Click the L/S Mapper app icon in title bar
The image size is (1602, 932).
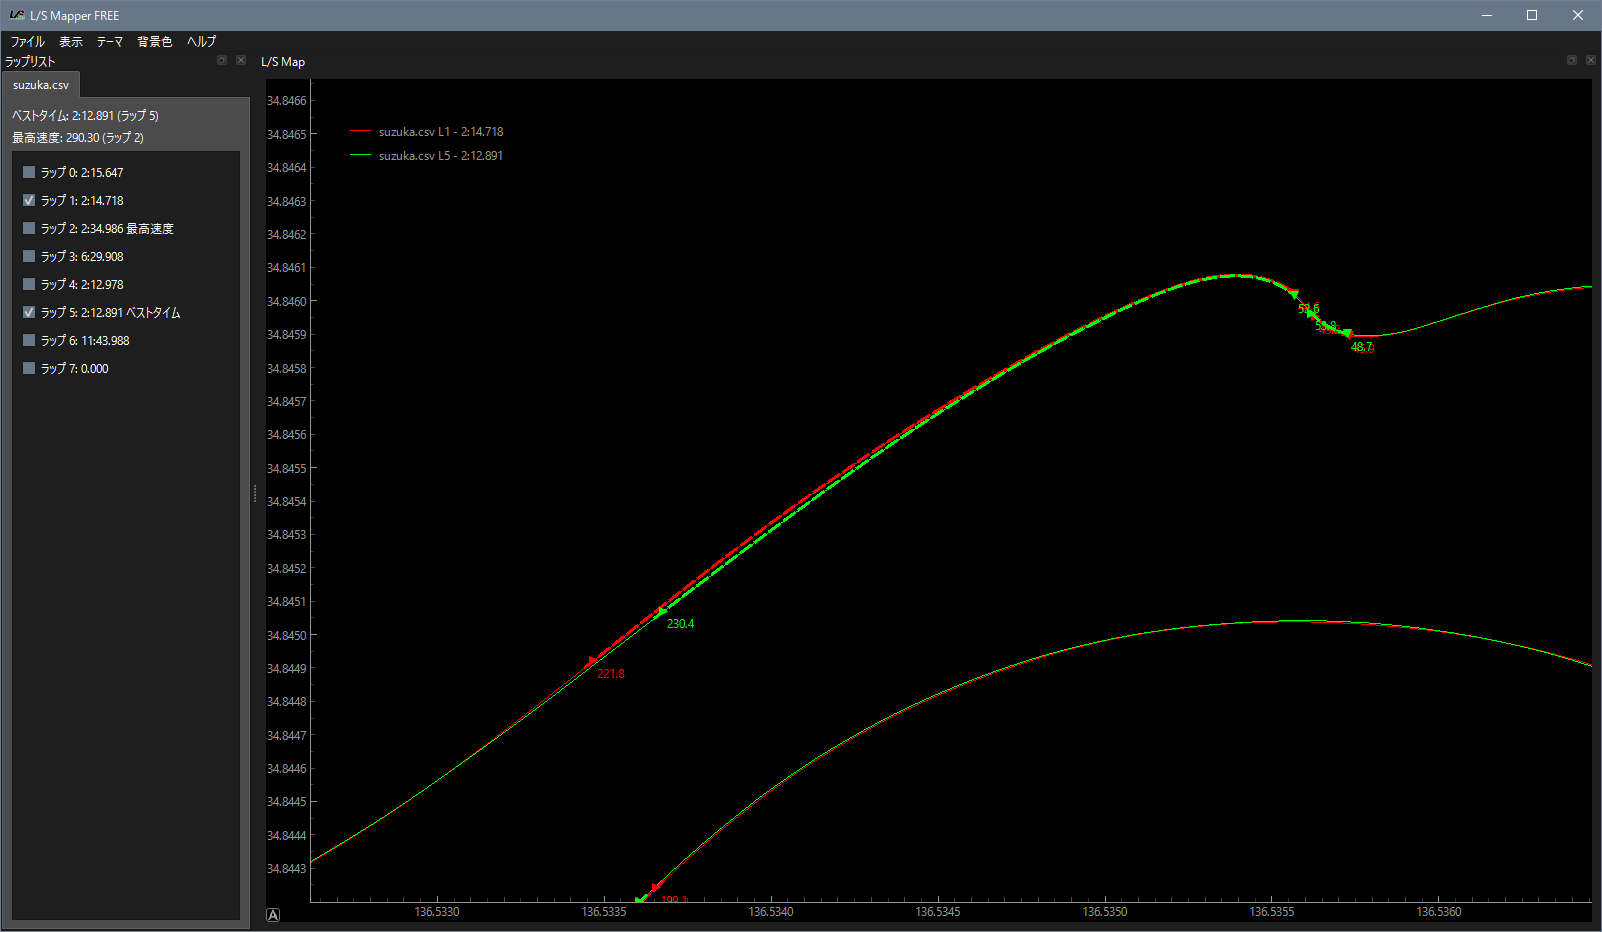point(16,15)
